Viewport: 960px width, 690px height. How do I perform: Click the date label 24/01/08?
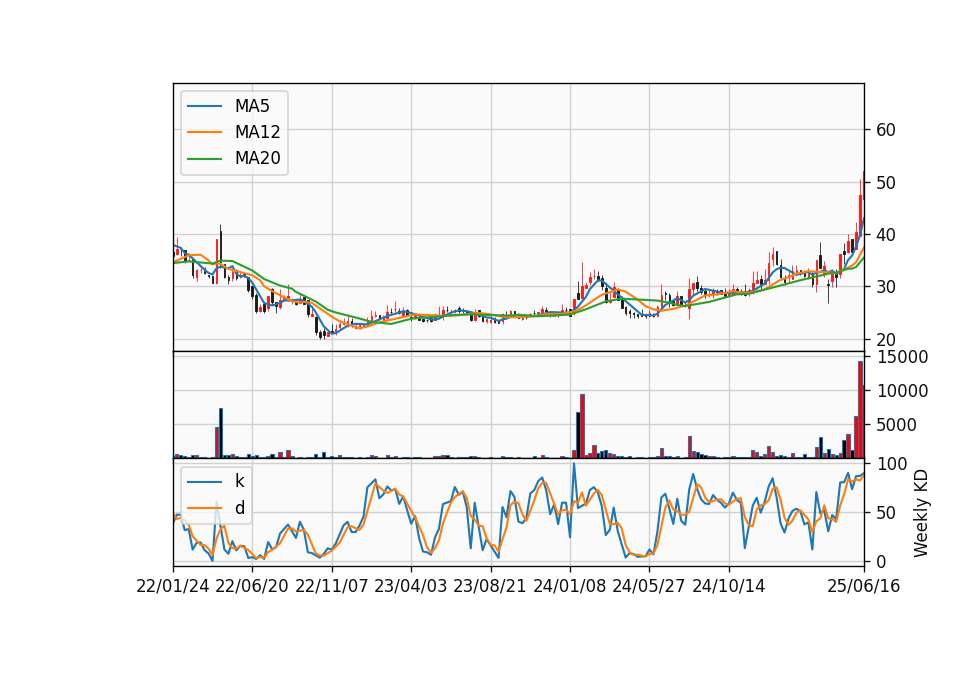click(x=569, y=586)
